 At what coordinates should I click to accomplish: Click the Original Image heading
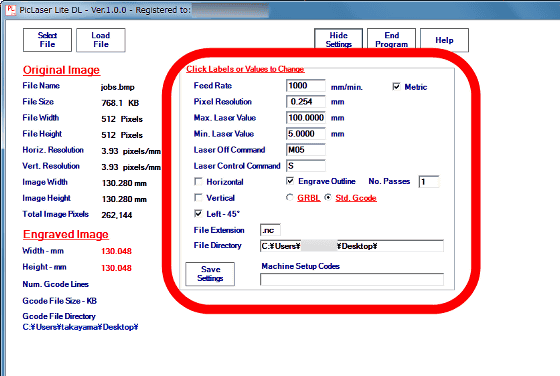[61, 70]
